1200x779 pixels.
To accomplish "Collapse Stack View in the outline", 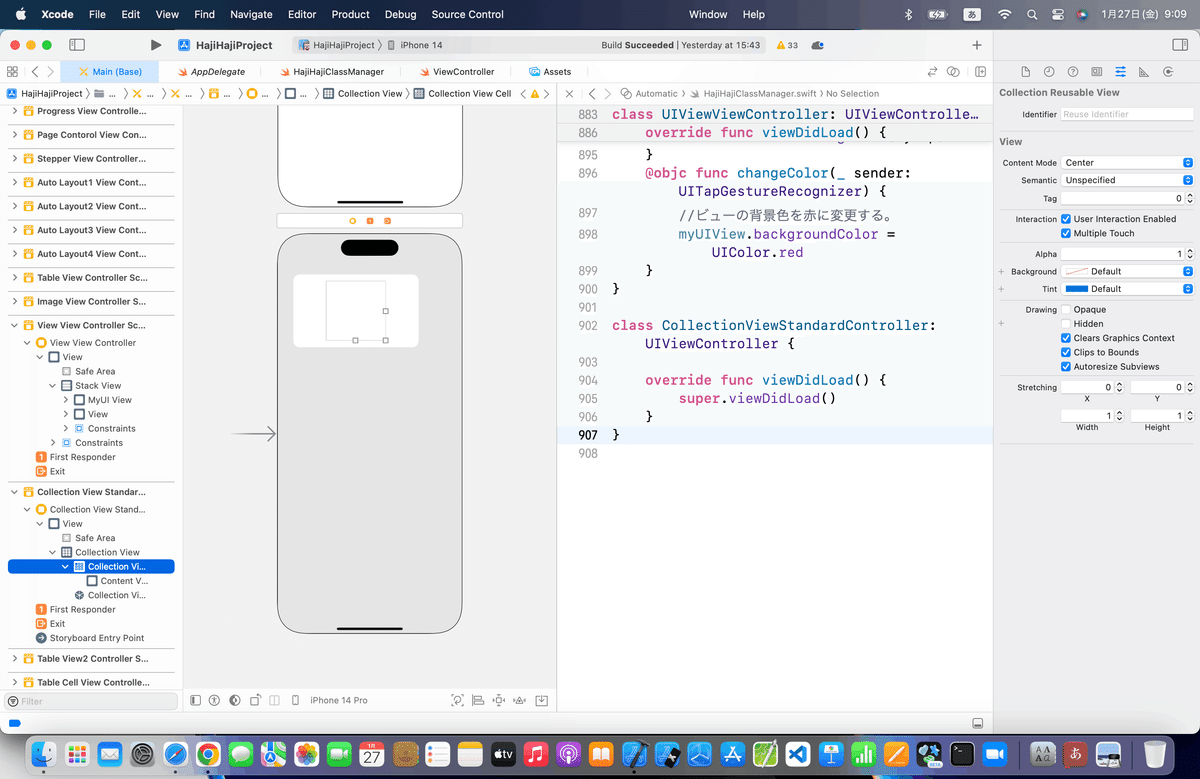I will [53, 385].
